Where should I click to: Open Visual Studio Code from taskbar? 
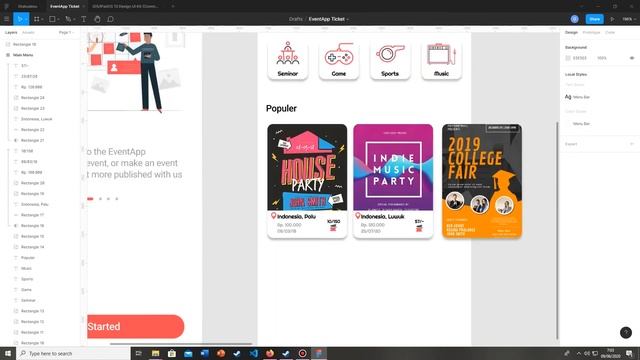point(253,353)
